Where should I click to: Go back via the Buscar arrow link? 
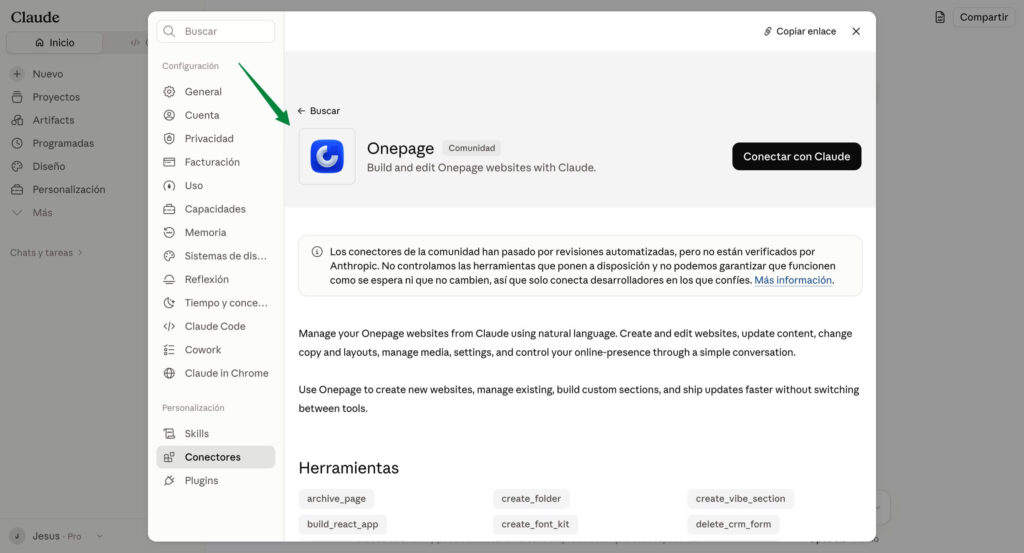point(319,111)
